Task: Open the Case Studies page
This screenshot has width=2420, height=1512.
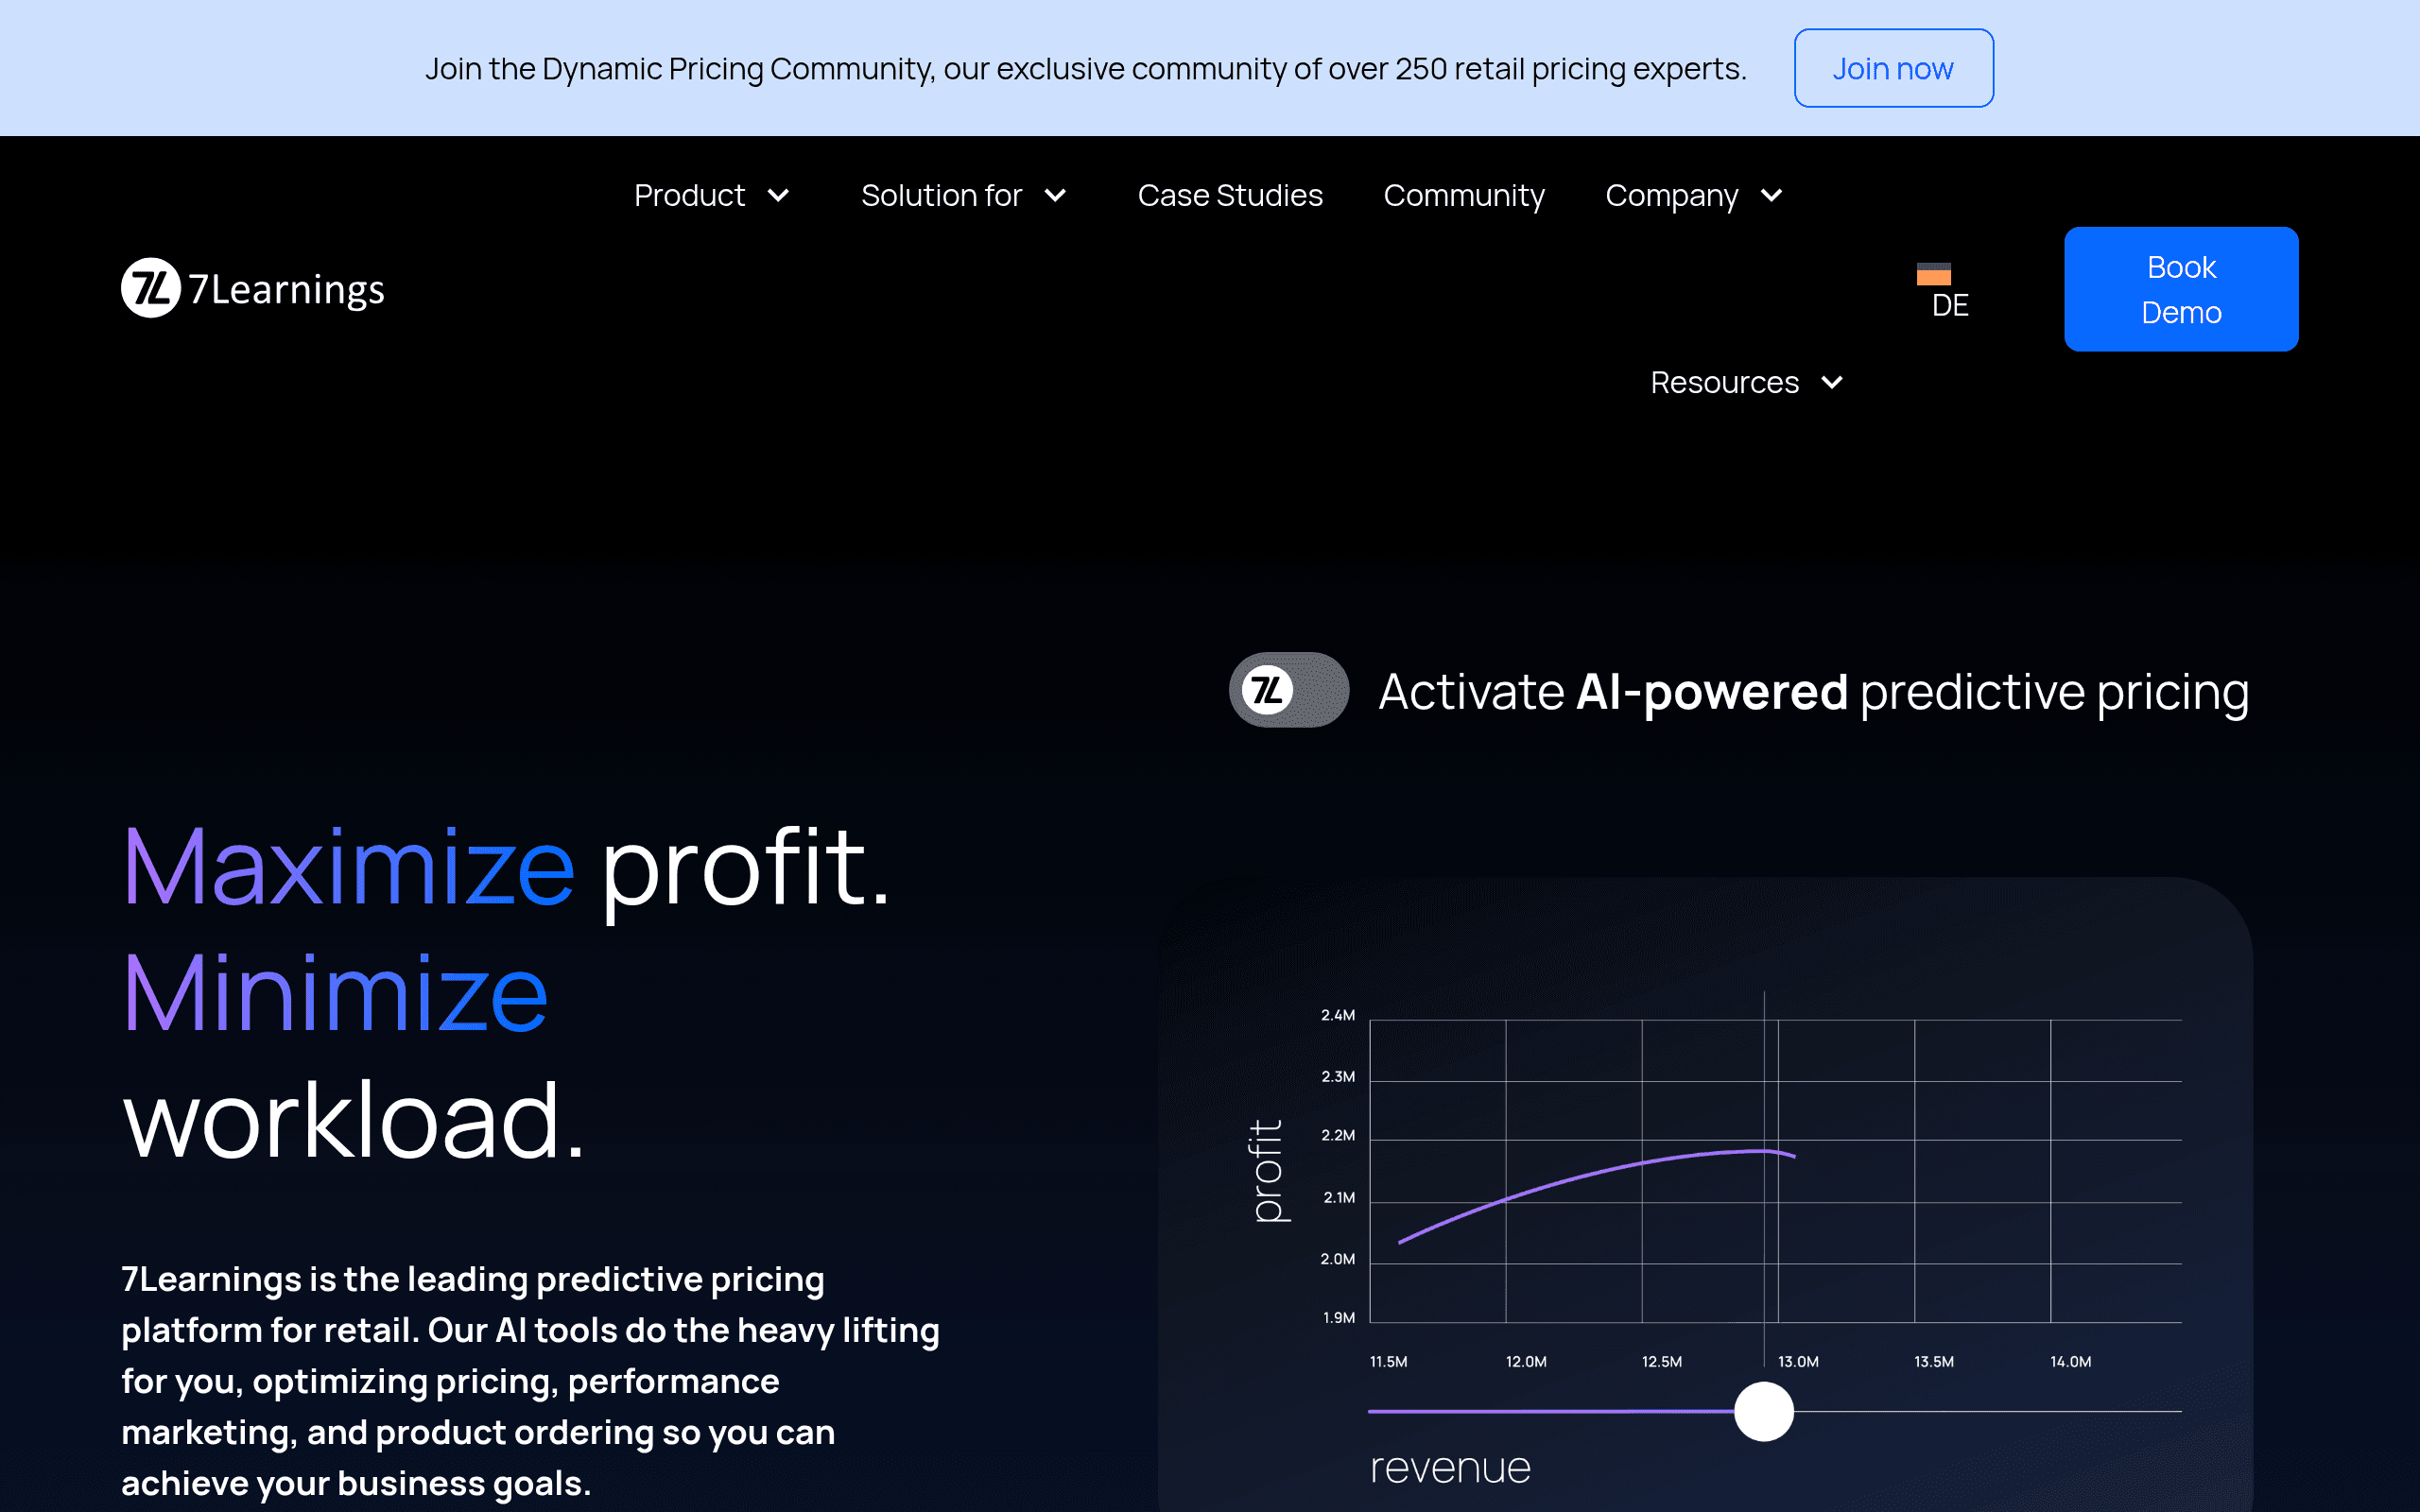Action: pos(1230,195)
